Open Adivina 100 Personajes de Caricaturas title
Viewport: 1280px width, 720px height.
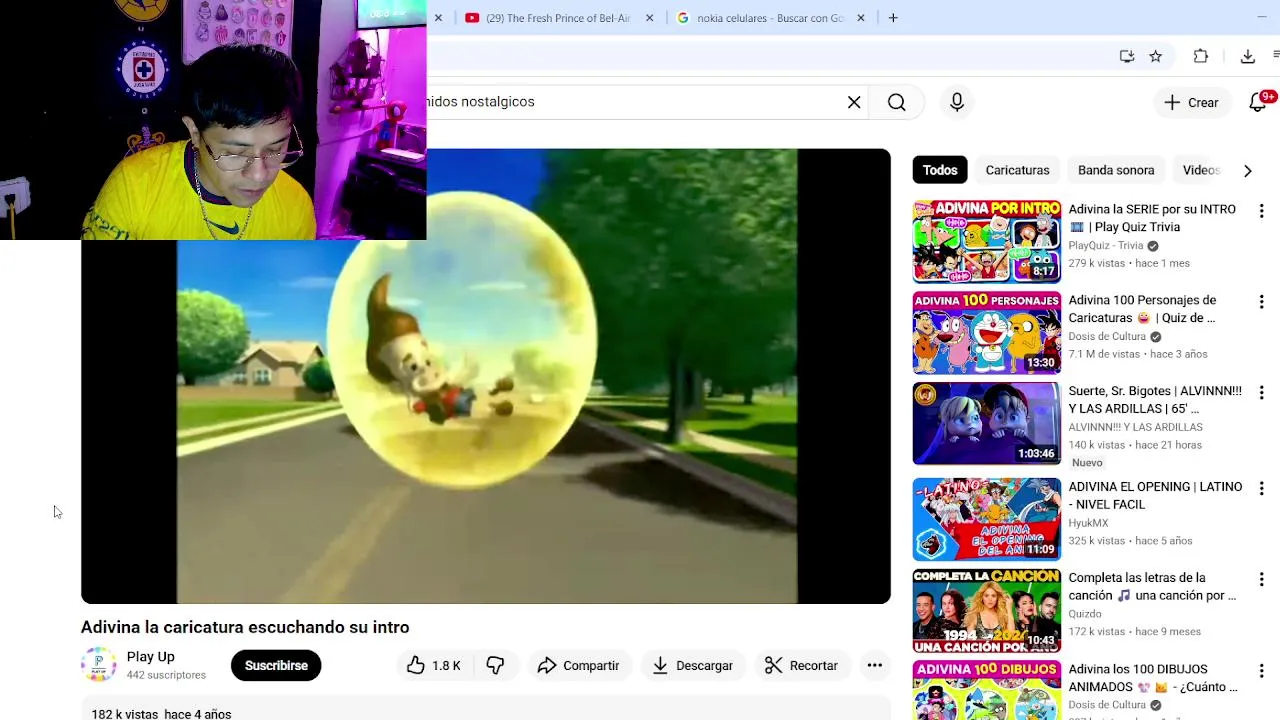(x=1142, y=309)
